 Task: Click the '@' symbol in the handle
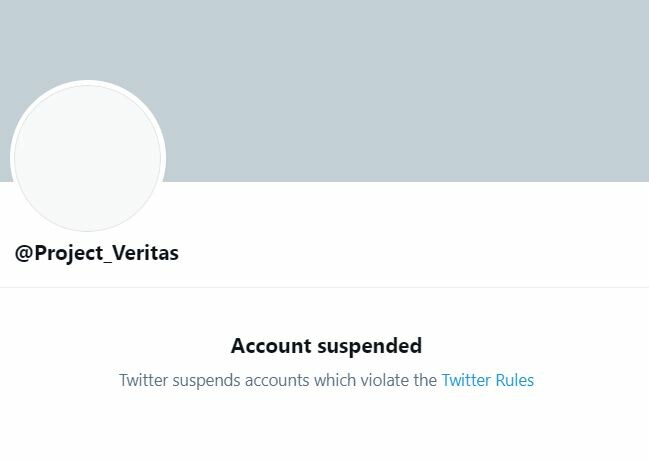(x=24, y=253)
